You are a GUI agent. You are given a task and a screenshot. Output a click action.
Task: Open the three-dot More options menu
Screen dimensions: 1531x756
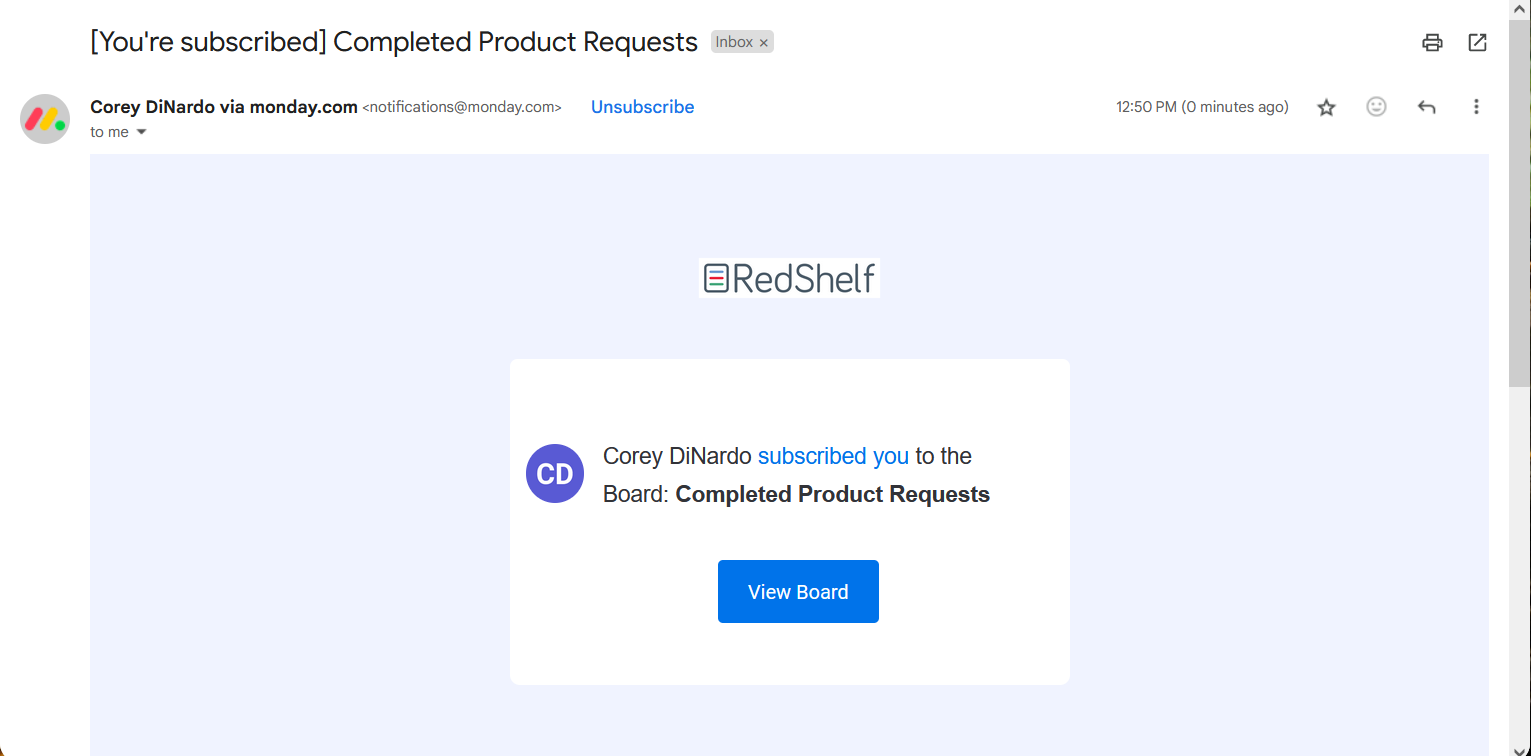point(1476,107)
